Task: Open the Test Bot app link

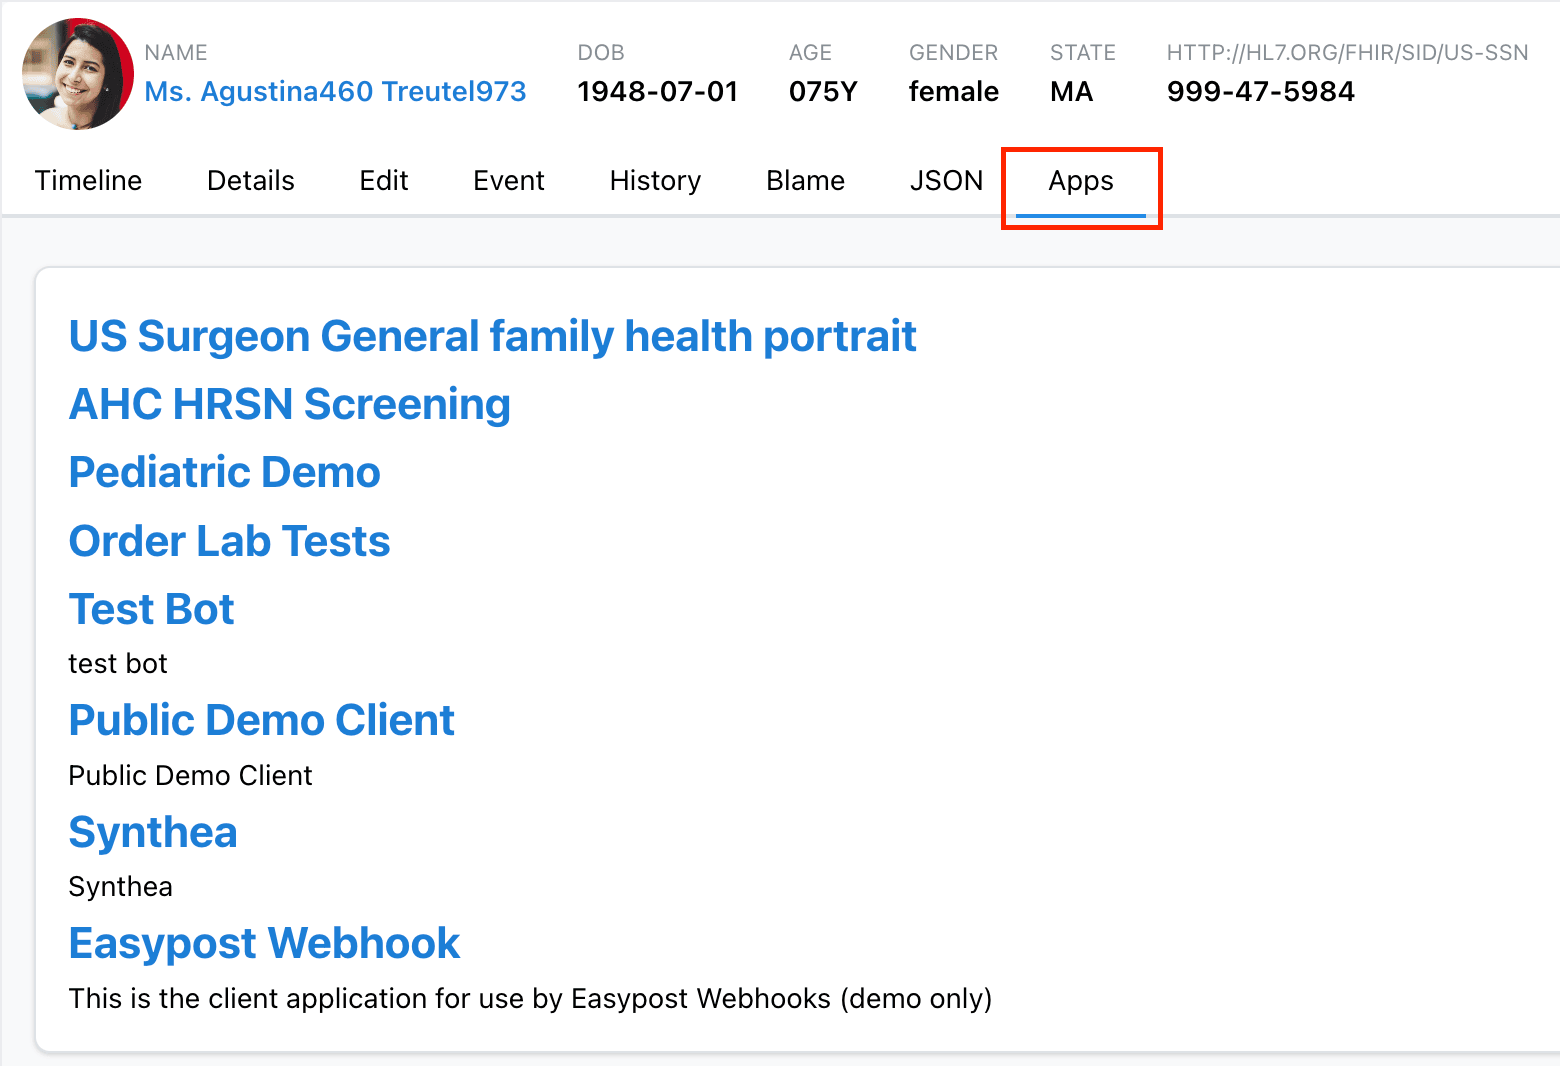Action: (151, 609)
